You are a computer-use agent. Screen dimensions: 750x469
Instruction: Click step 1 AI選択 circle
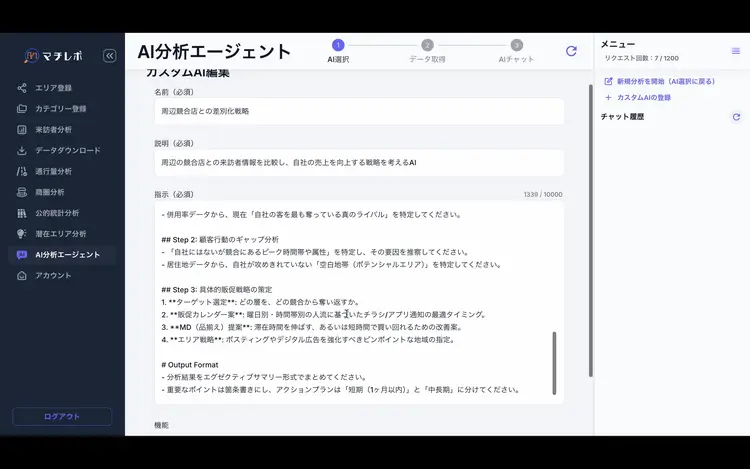coord(338,45)
